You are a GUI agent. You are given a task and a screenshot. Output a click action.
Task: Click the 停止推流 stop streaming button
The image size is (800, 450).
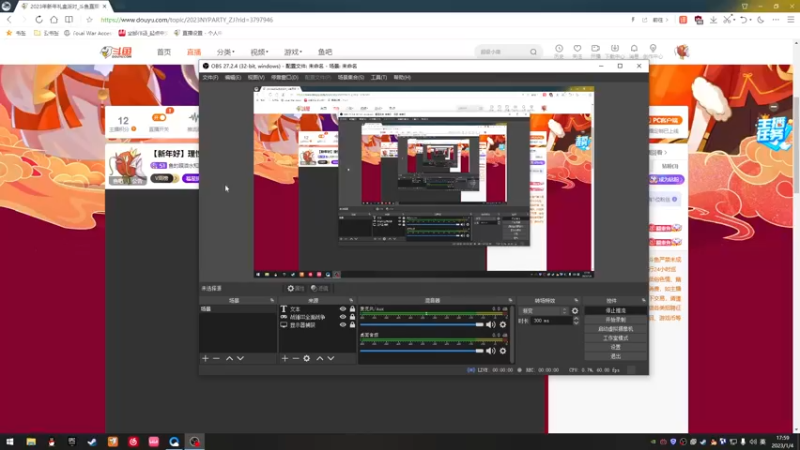[615, 311]
